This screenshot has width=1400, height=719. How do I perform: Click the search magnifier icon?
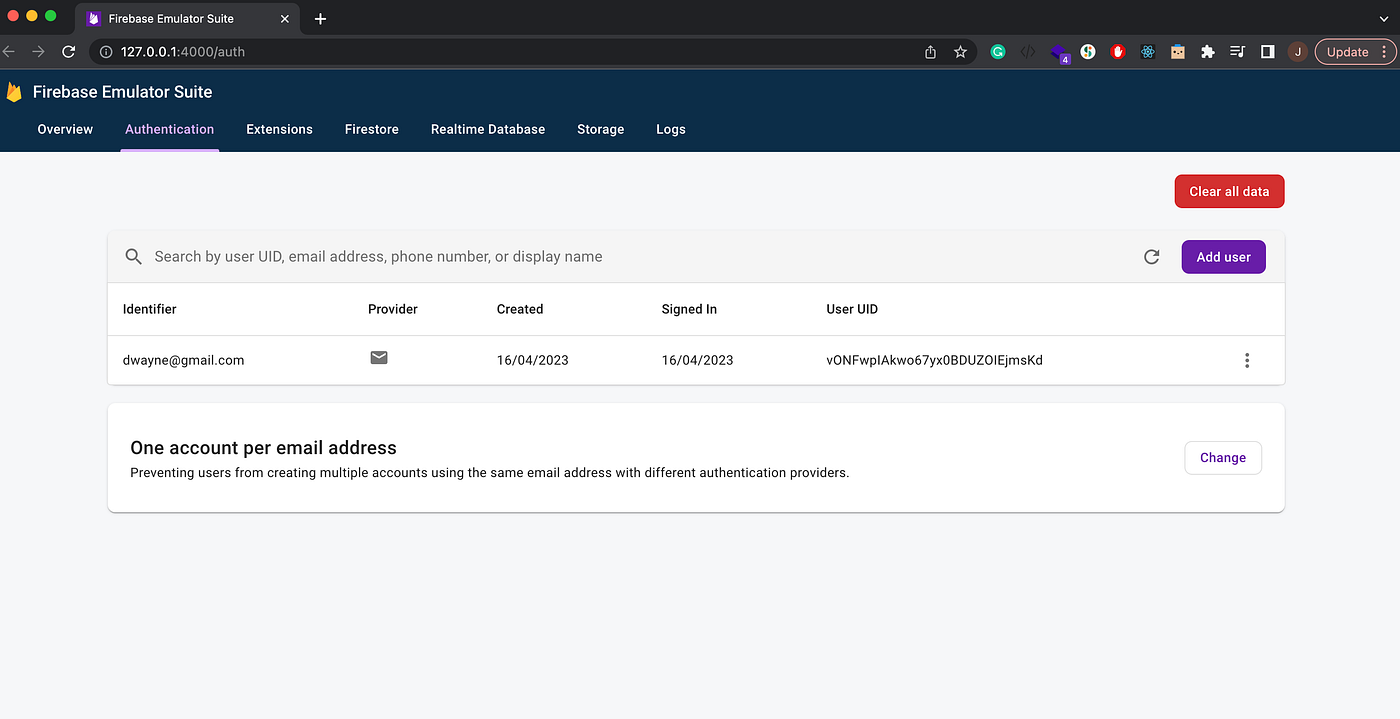point(133,257)
